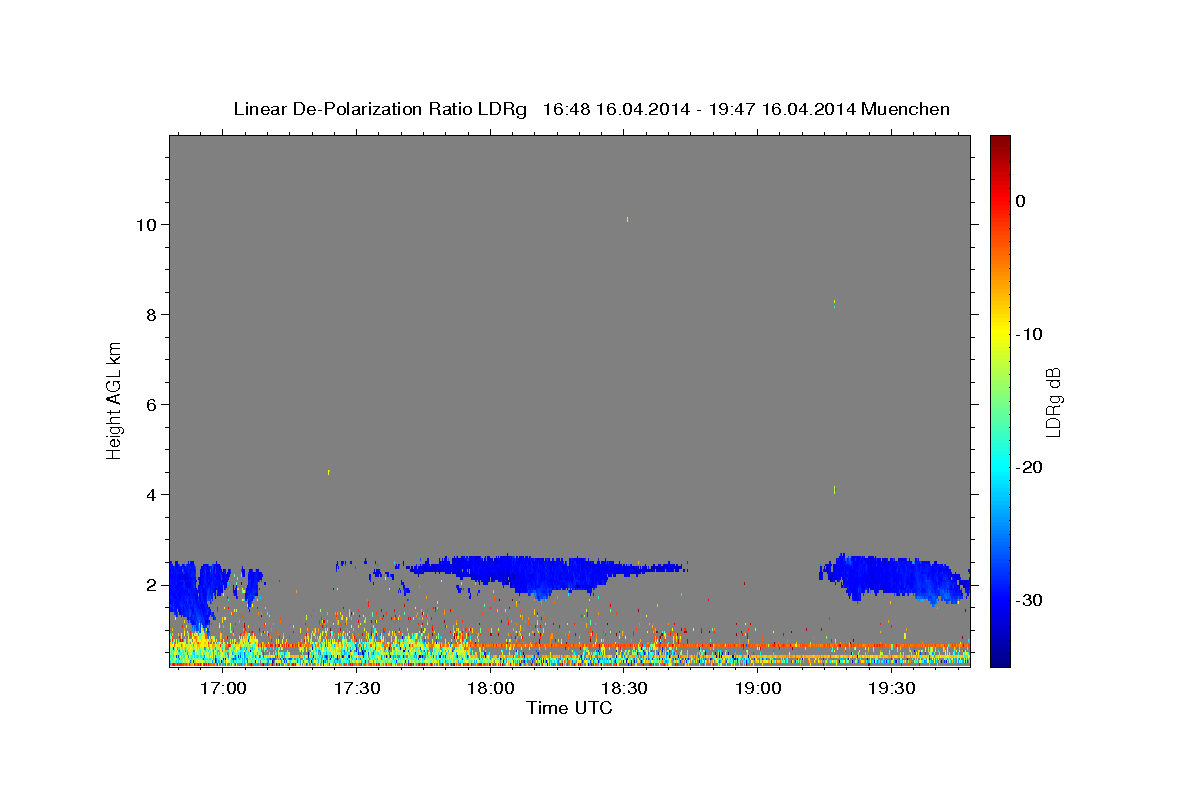The width and height of the screenshot is (1200, 800).
Task: Click the 'Height AGL km' axis label
Action: (x=115, y=400)
